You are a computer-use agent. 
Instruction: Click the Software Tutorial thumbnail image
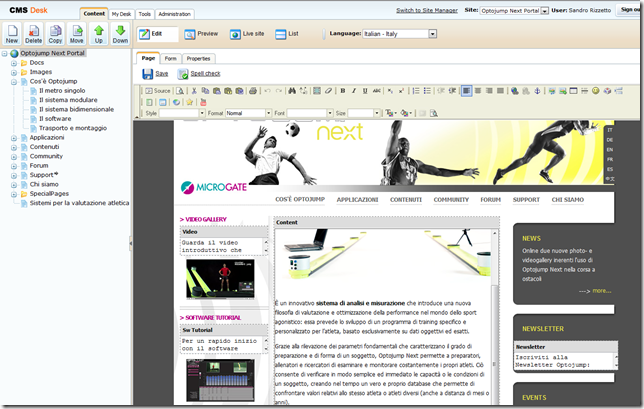click(220, 380)
